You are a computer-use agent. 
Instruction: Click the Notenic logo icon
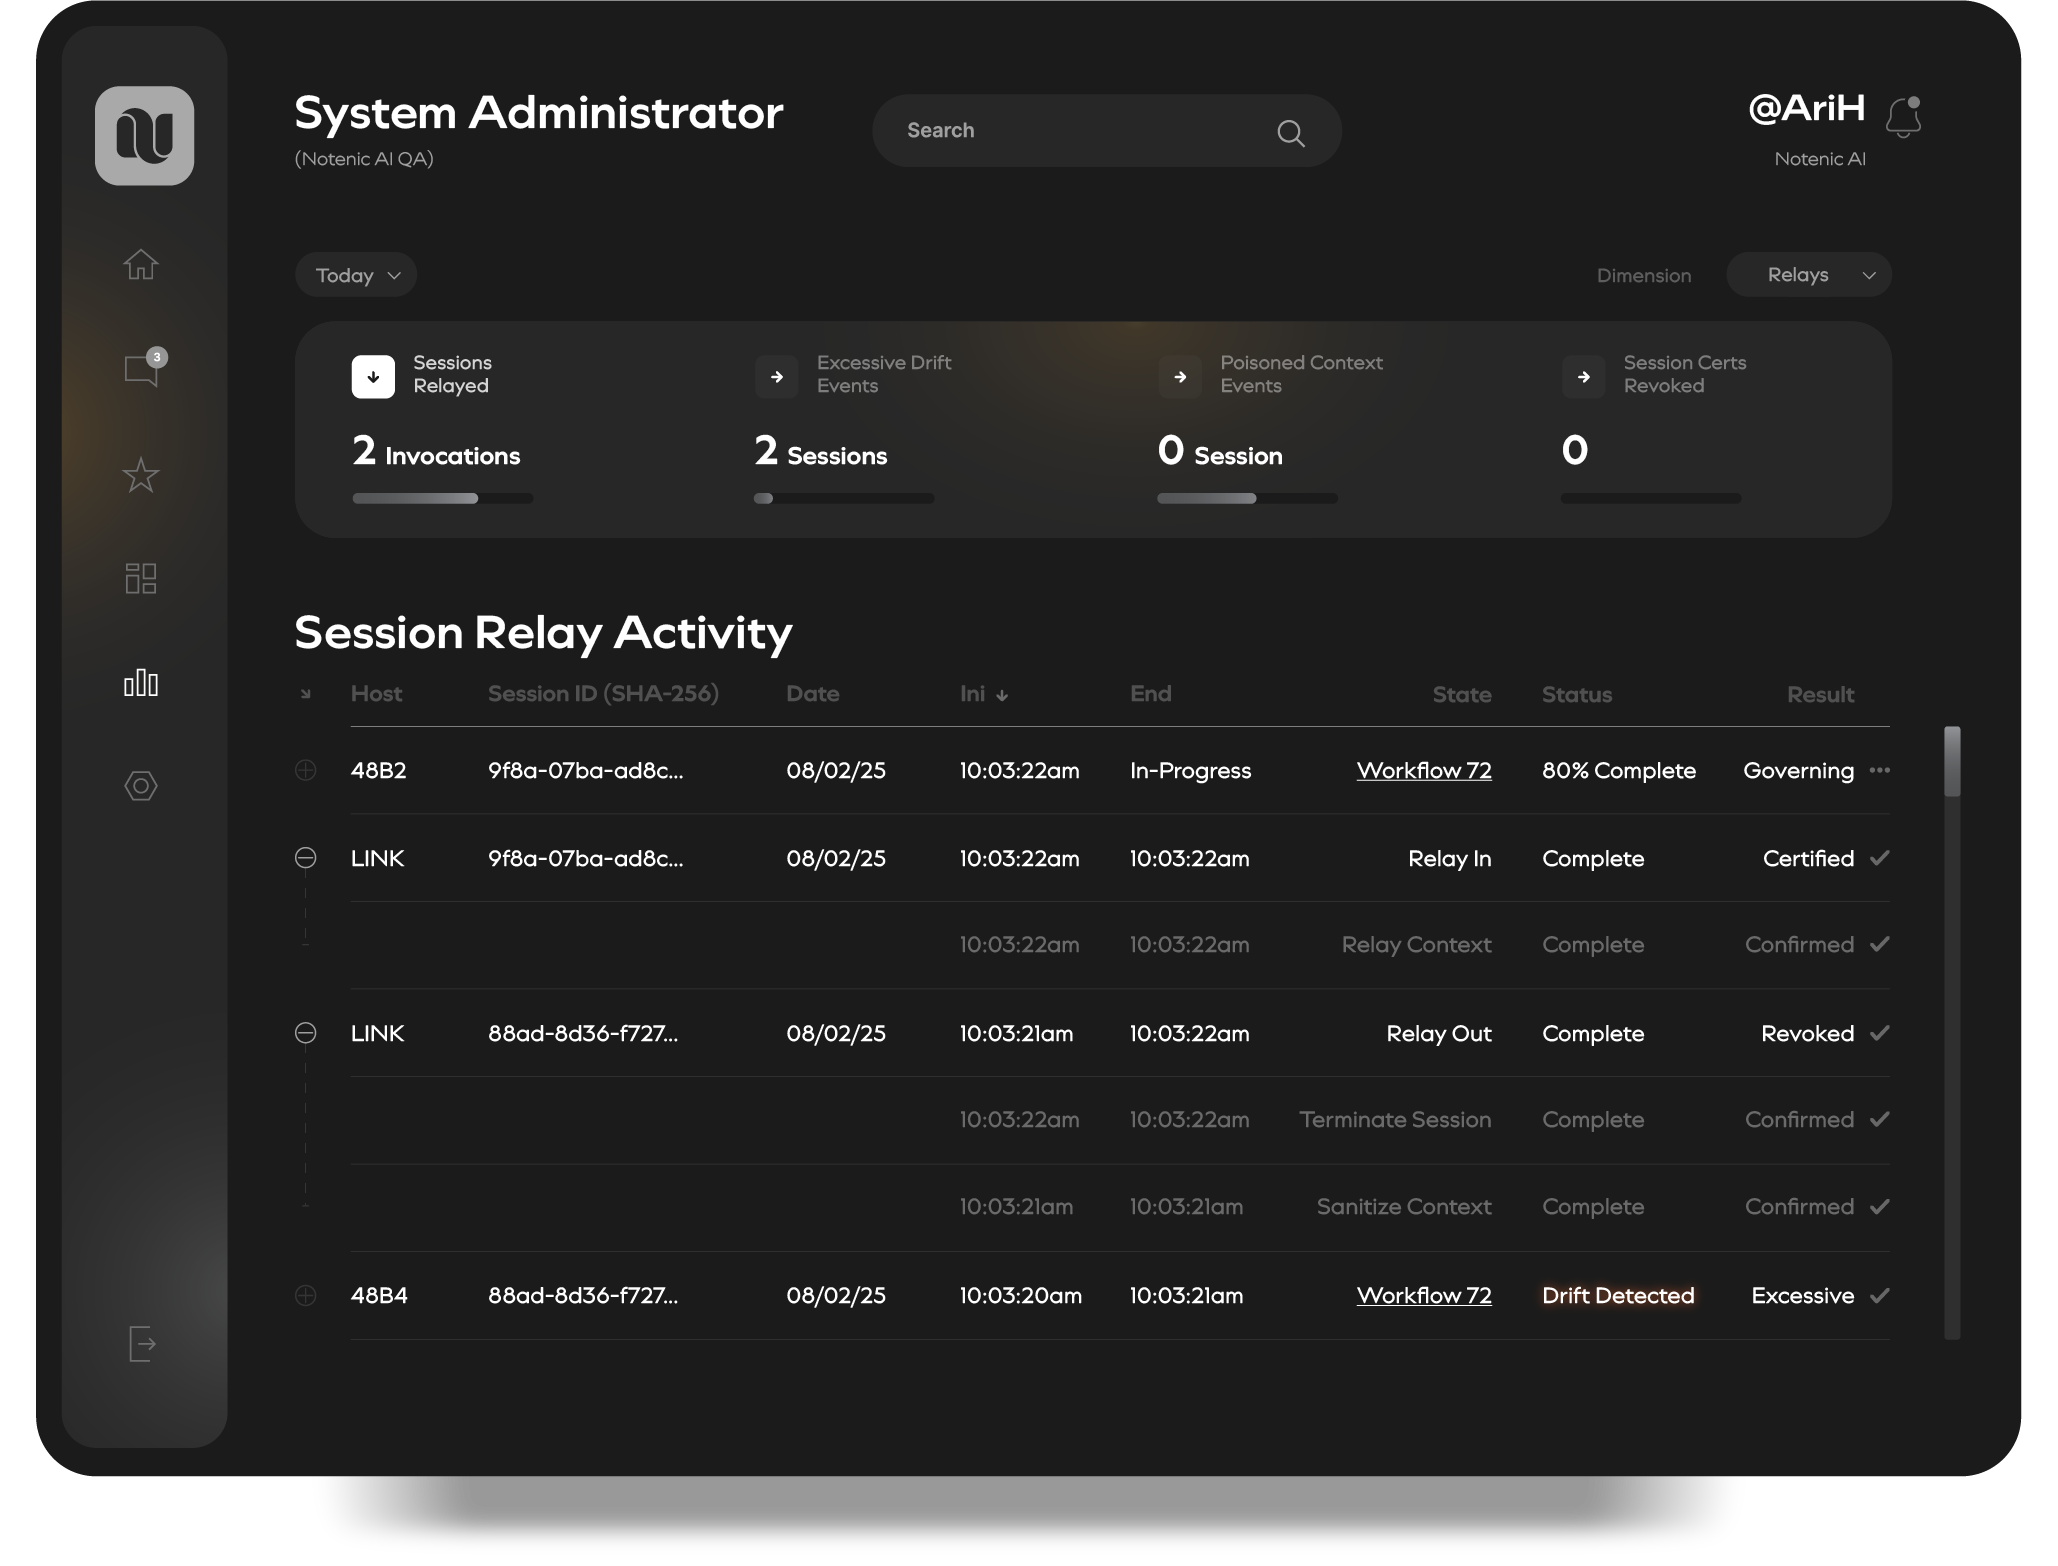click(144, 136)
